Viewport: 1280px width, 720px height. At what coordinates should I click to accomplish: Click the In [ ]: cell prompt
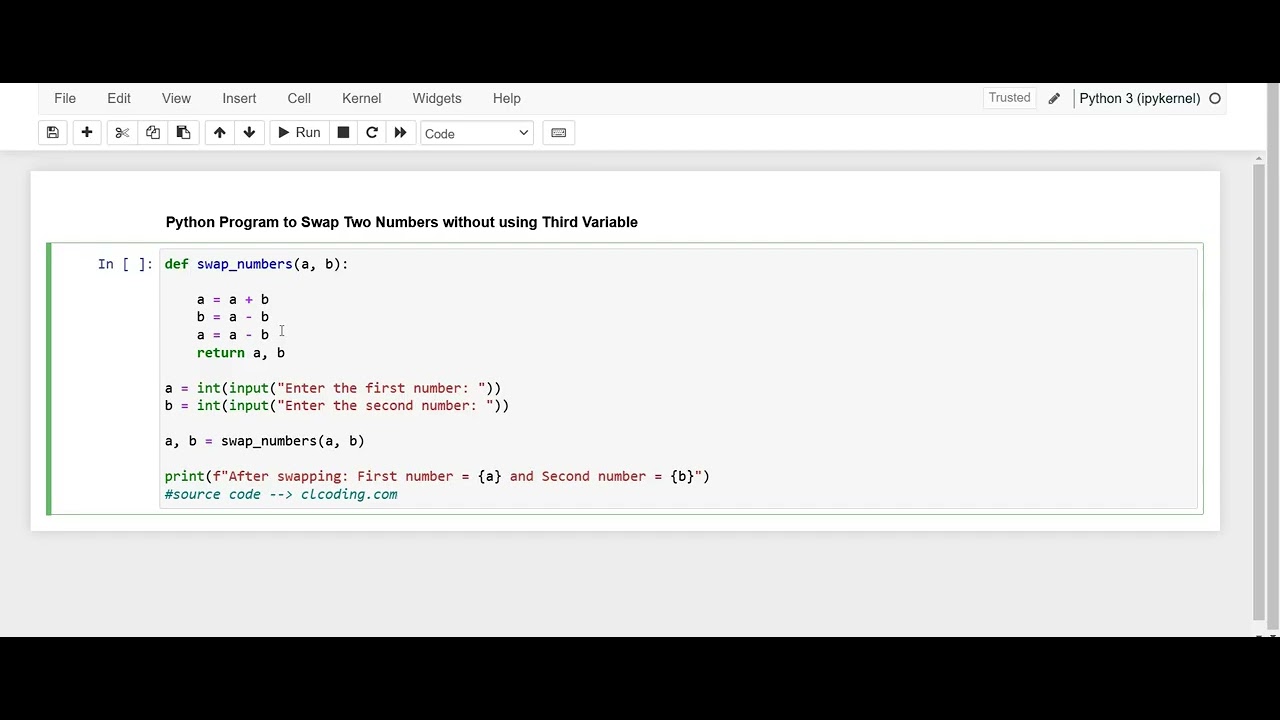125,264
